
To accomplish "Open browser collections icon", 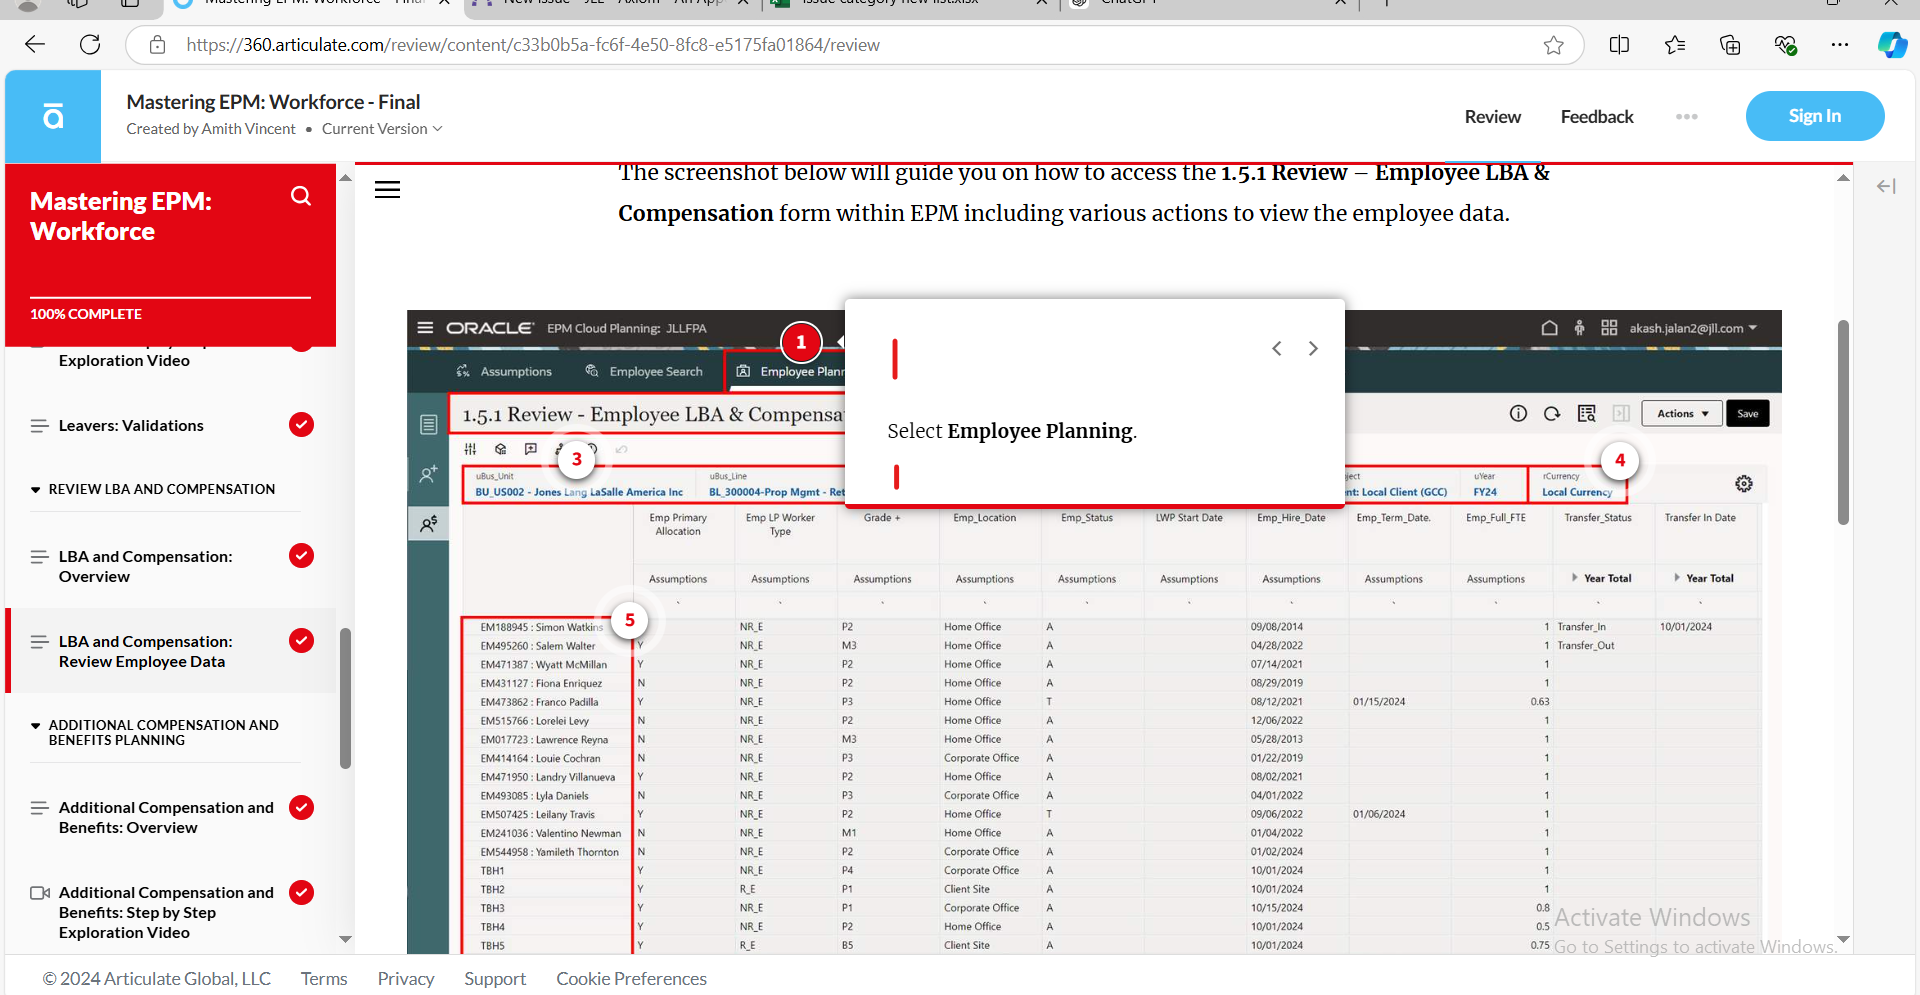I will pos(1730,45).
